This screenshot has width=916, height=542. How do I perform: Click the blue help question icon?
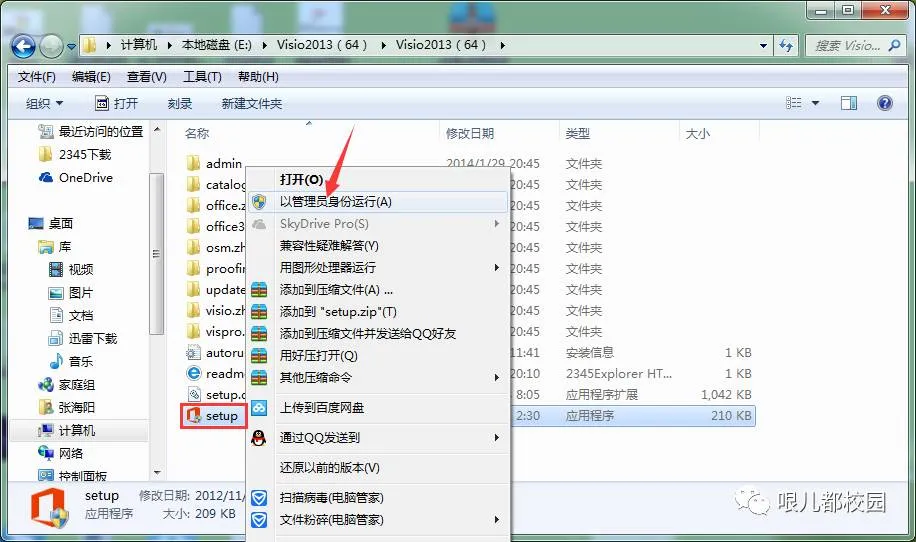coord(884,103)
